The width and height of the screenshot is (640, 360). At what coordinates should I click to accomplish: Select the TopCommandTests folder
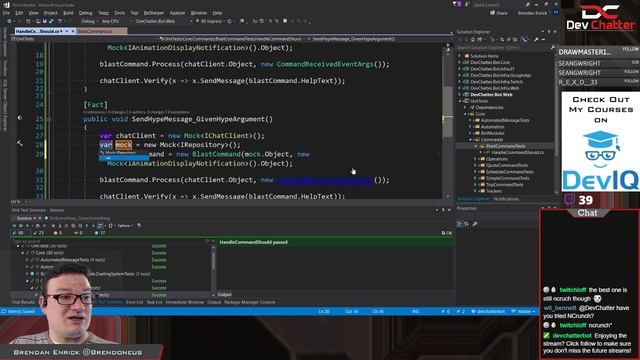tap(504, 184)
